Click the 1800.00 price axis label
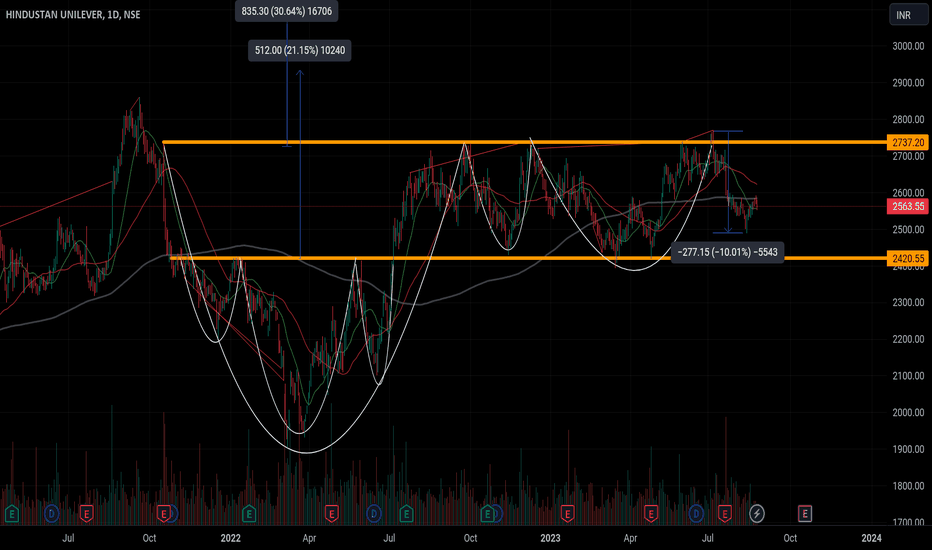Screen dimensions: 932x550 point(908,486)
